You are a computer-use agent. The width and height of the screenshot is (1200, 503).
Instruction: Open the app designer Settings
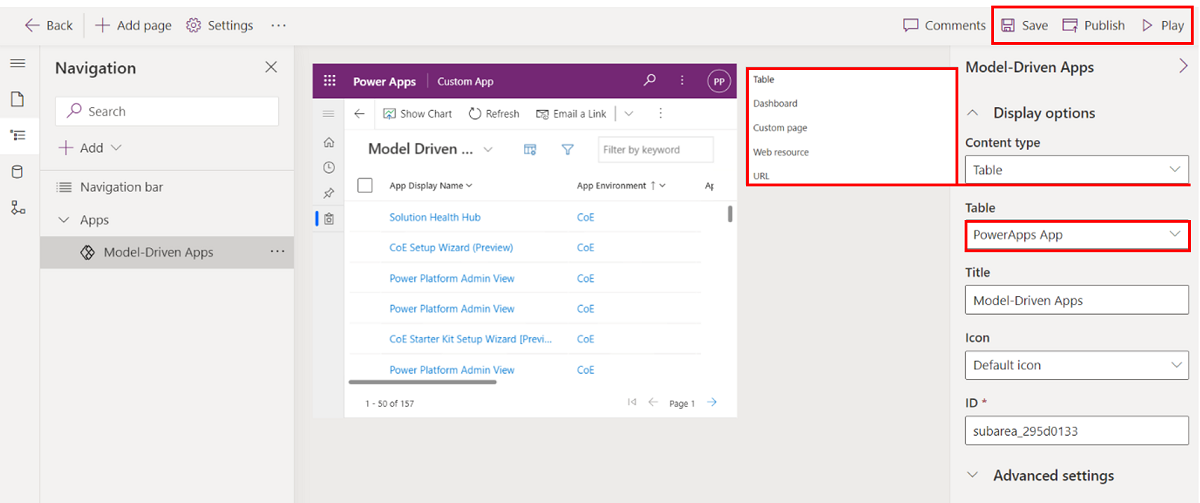[220, 25]
